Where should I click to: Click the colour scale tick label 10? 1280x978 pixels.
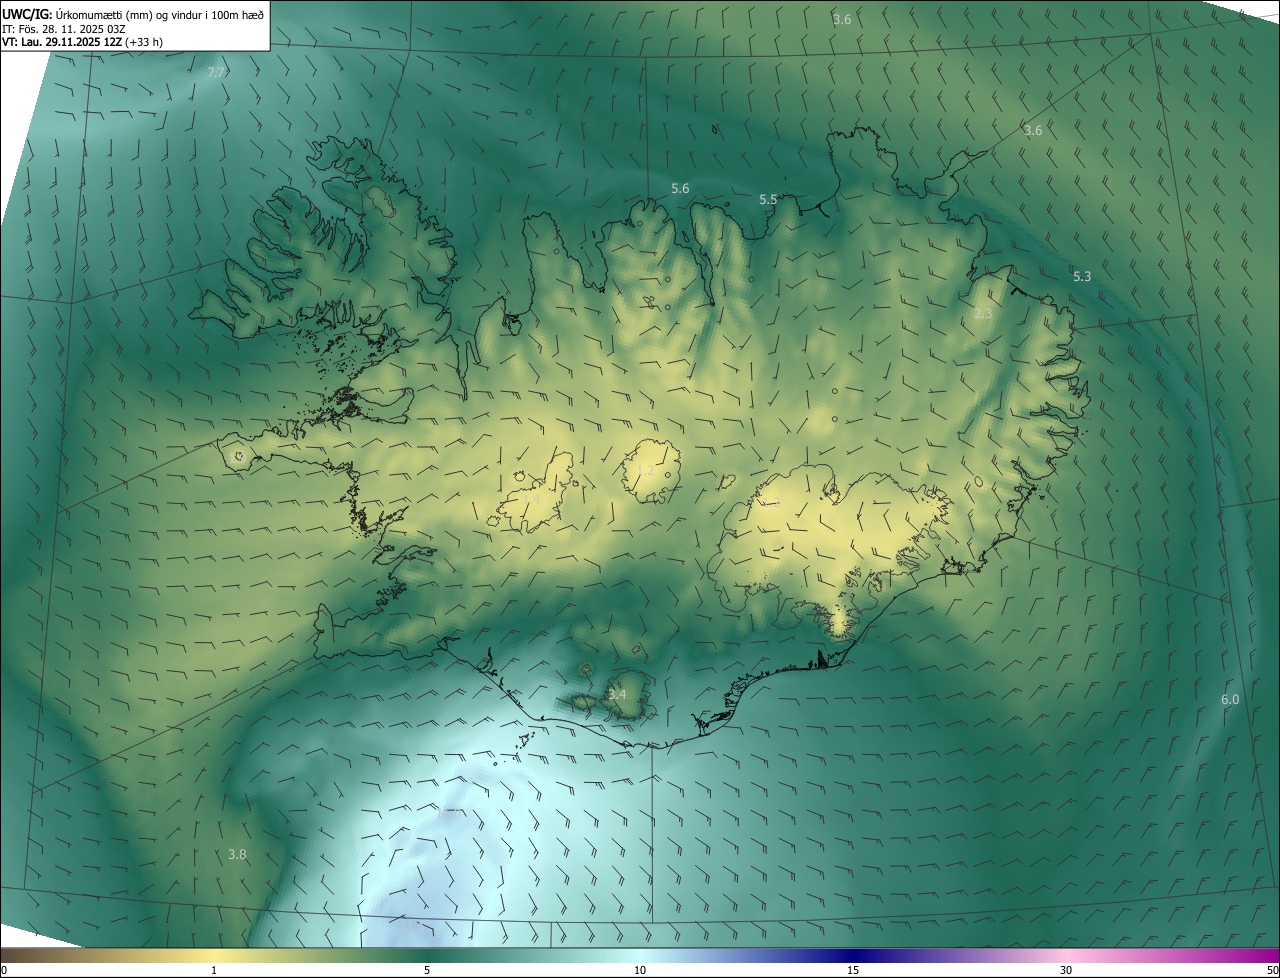pyautogui.click(x=640, y=971)
